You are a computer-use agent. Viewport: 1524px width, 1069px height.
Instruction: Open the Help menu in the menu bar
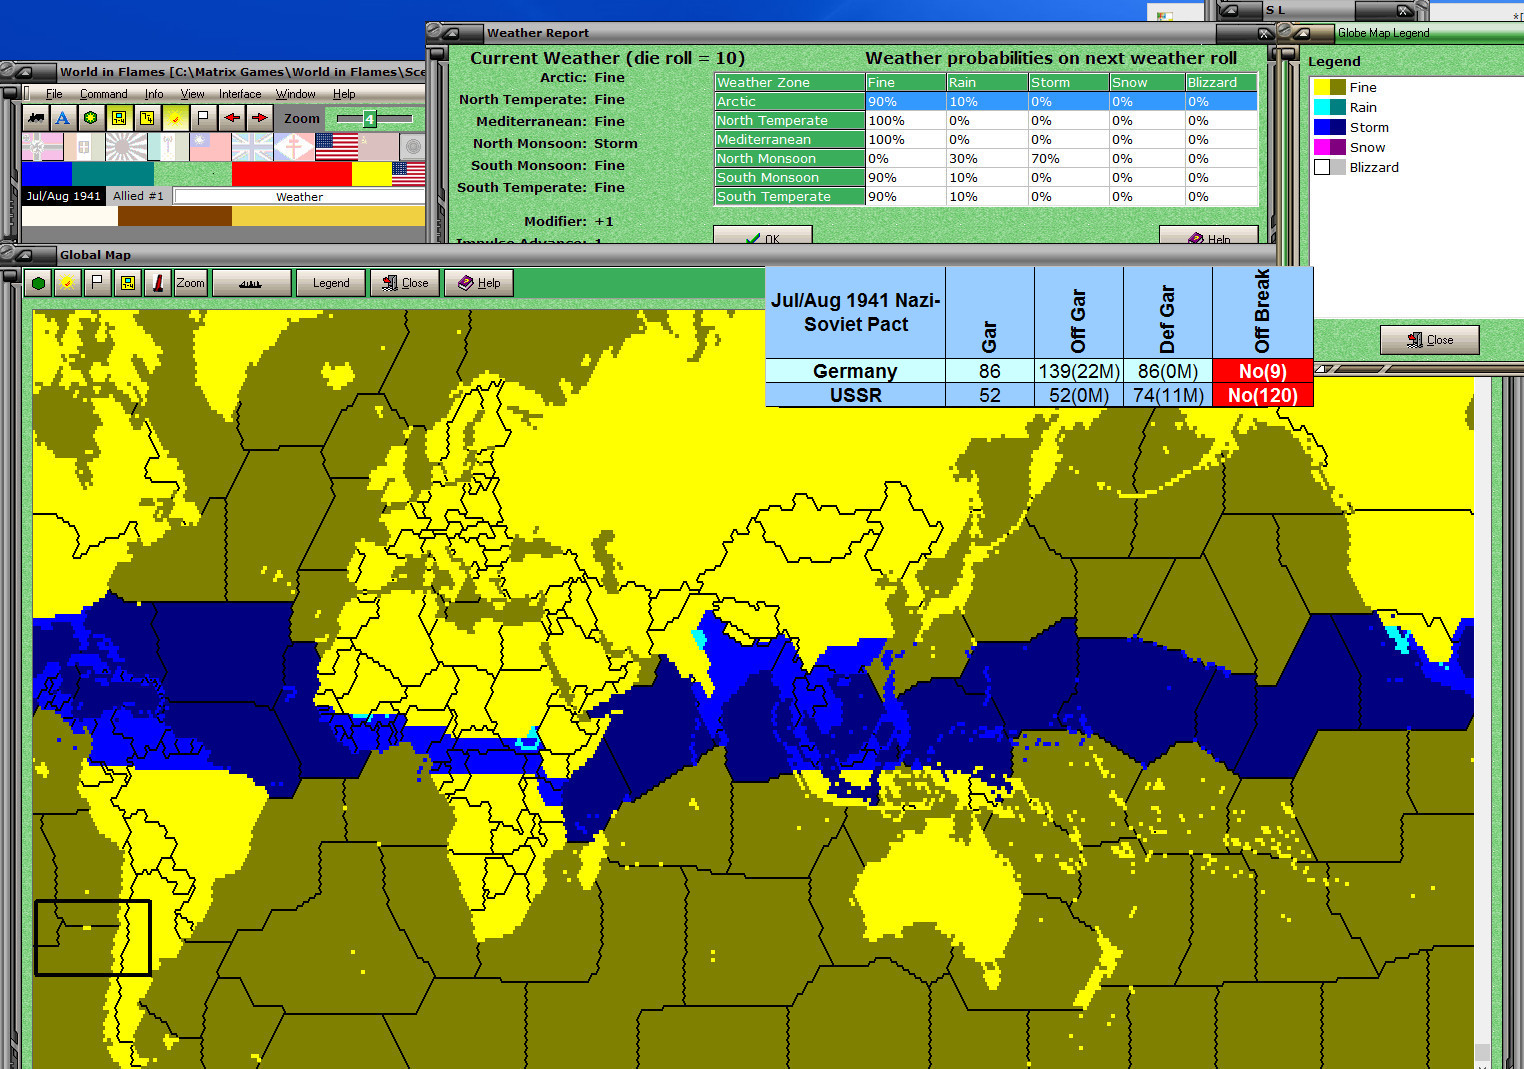click(x=344, y=94)
